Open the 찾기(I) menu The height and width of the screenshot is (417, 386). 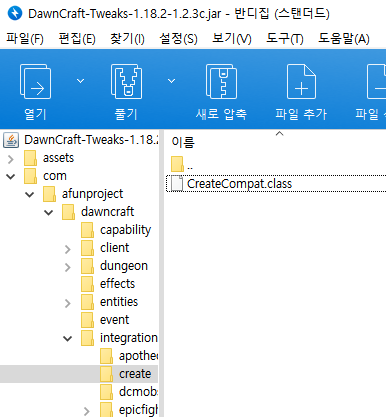pos(127,39)
